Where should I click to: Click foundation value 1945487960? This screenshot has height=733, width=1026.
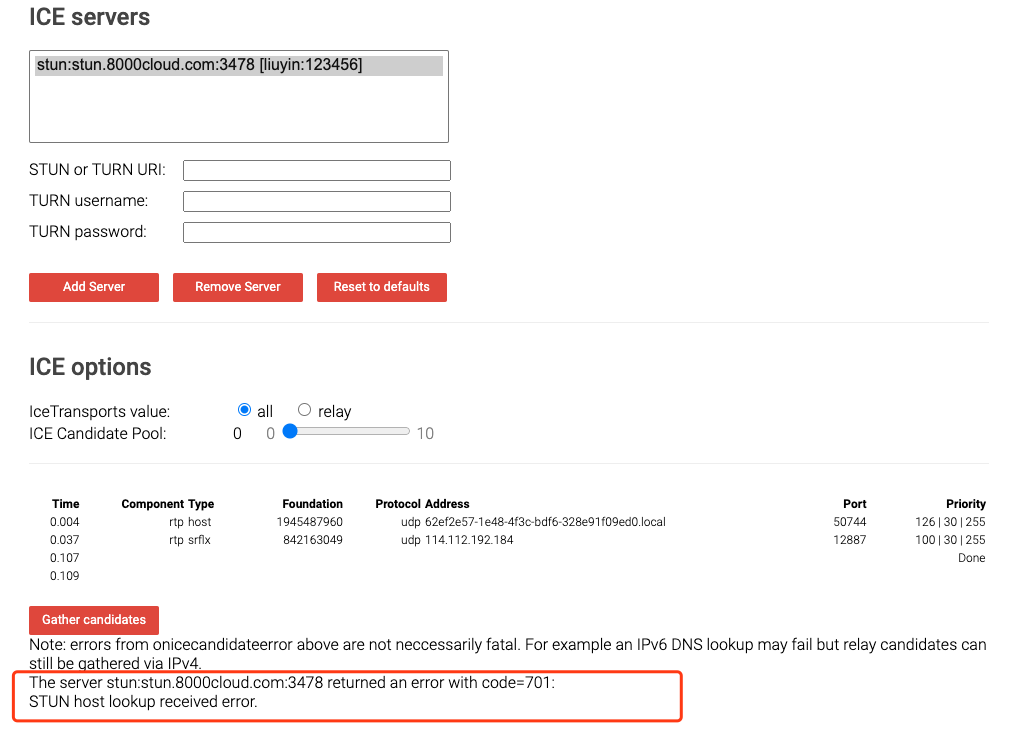click(310, 522)
